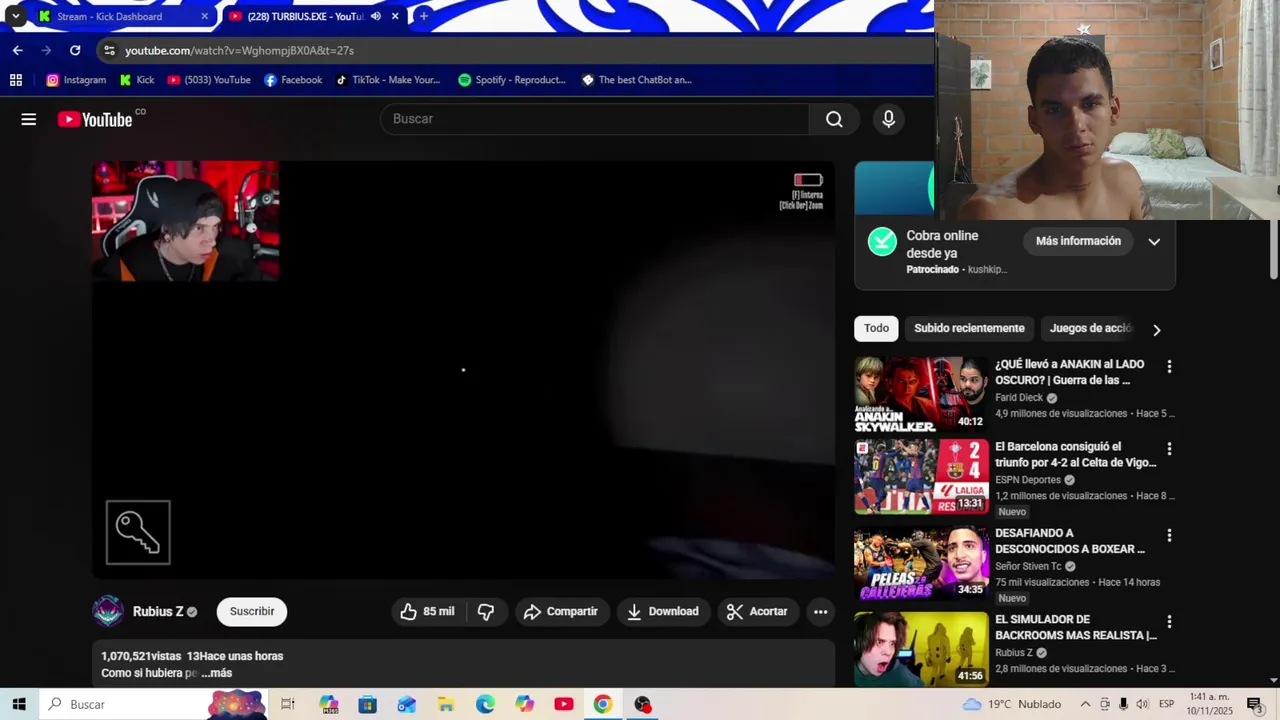
Task: Open the Backrooms simulator video thumbnail
Action: (x=921, y=649)
